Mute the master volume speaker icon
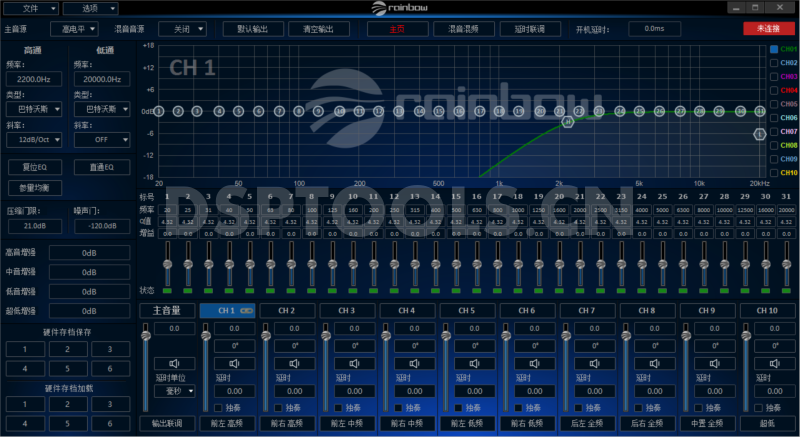The width and height of the screenshot is (800, 437). (x=174, y=362)
